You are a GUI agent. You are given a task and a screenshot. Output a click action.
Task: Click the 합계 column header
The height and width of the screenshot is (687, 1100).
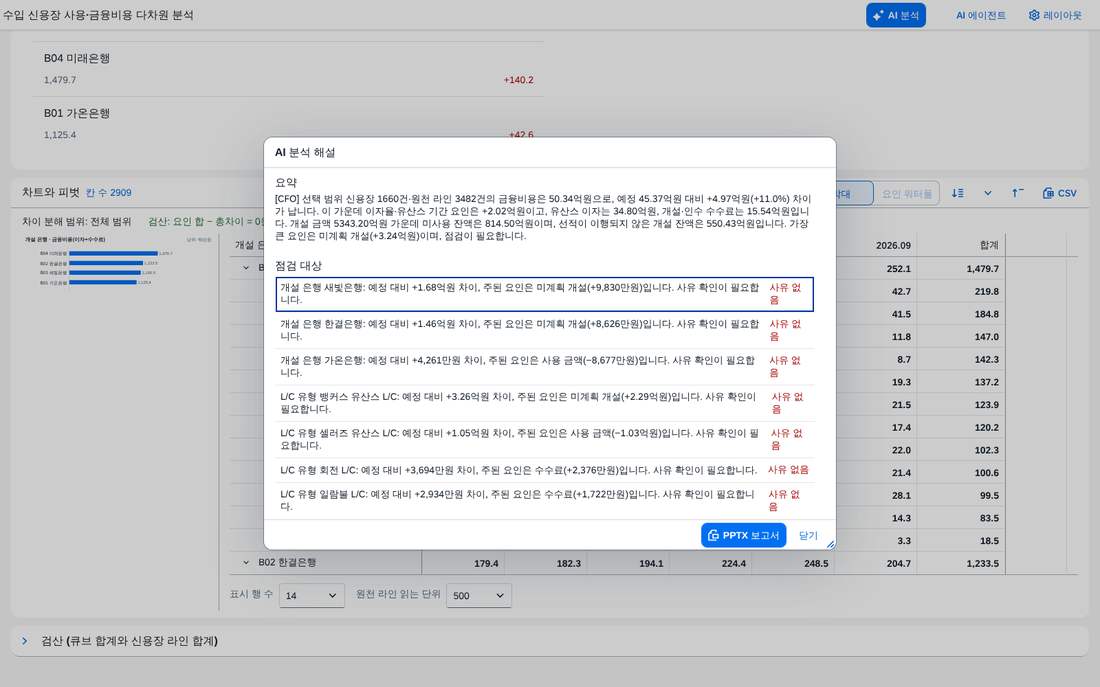coord(989,245)
